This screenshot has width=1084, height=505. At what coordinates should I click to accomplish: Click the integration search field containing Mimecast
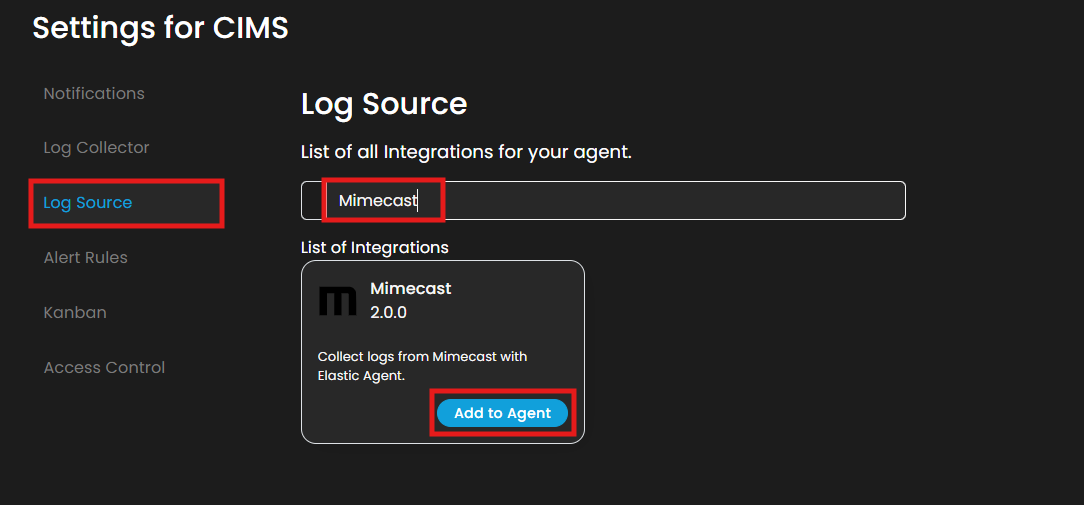point(603,201)
